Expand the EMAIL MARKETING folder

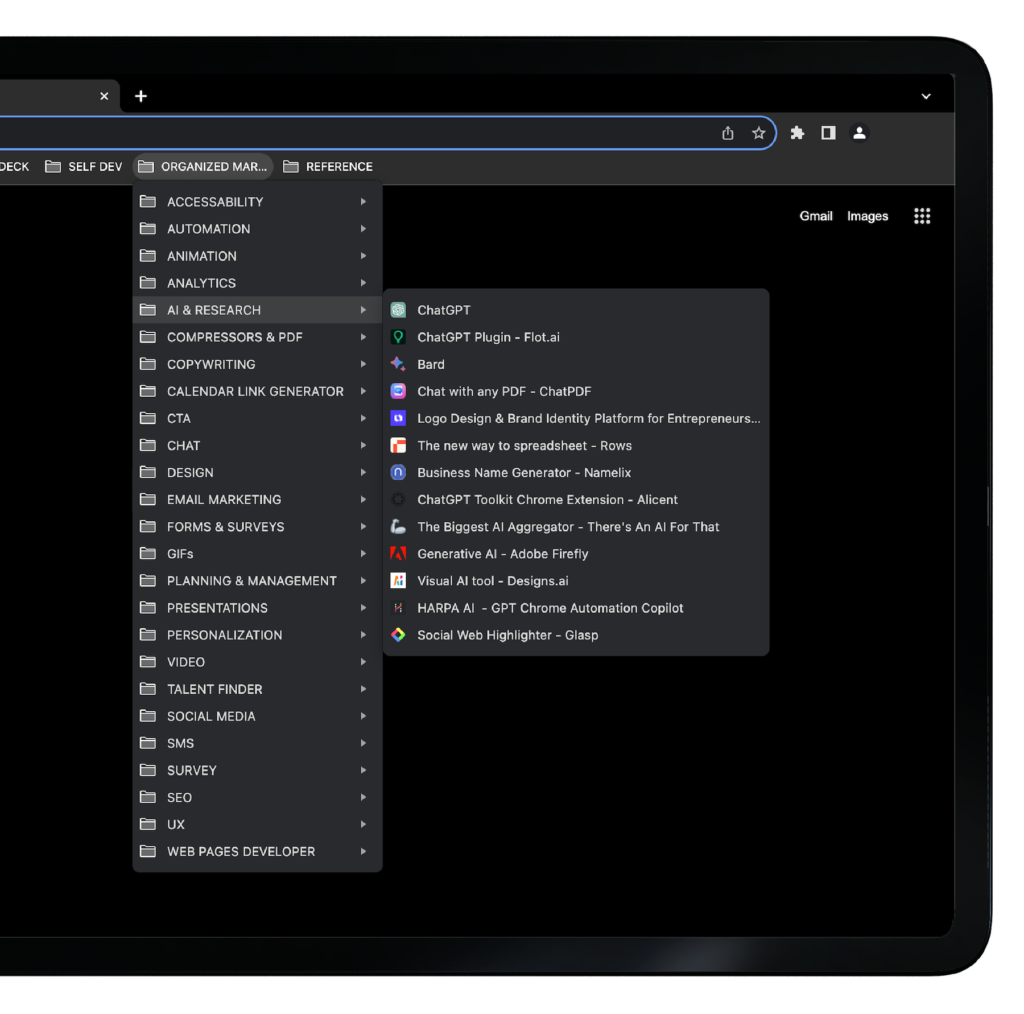pos(257,500)
